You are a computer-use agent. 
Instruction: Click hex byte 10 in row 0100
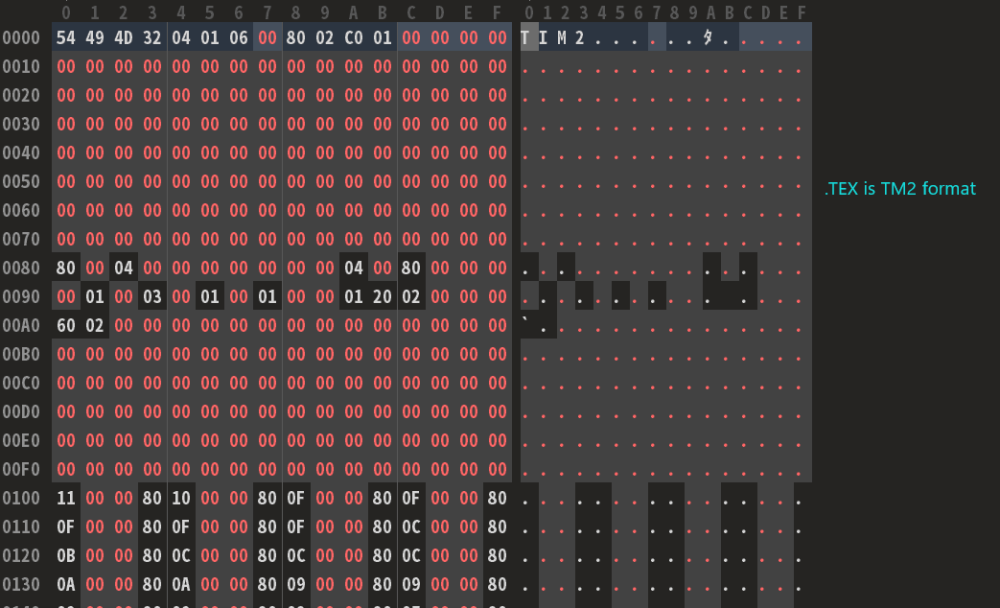point(180,498)
